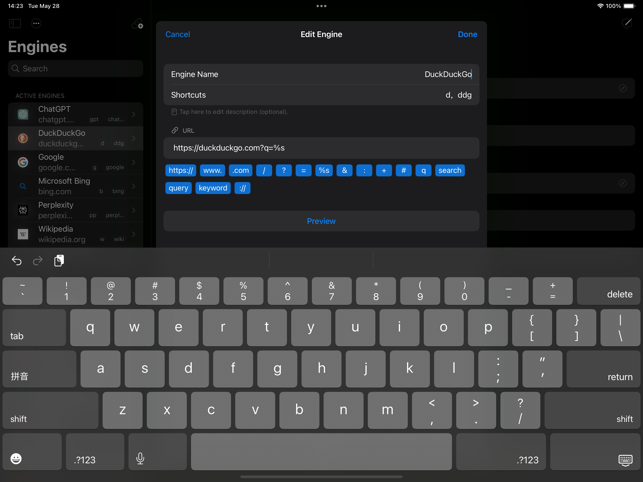Tap the link icon beside URL label
Screen dimensions: 643x482
click(x=175, y=130)
